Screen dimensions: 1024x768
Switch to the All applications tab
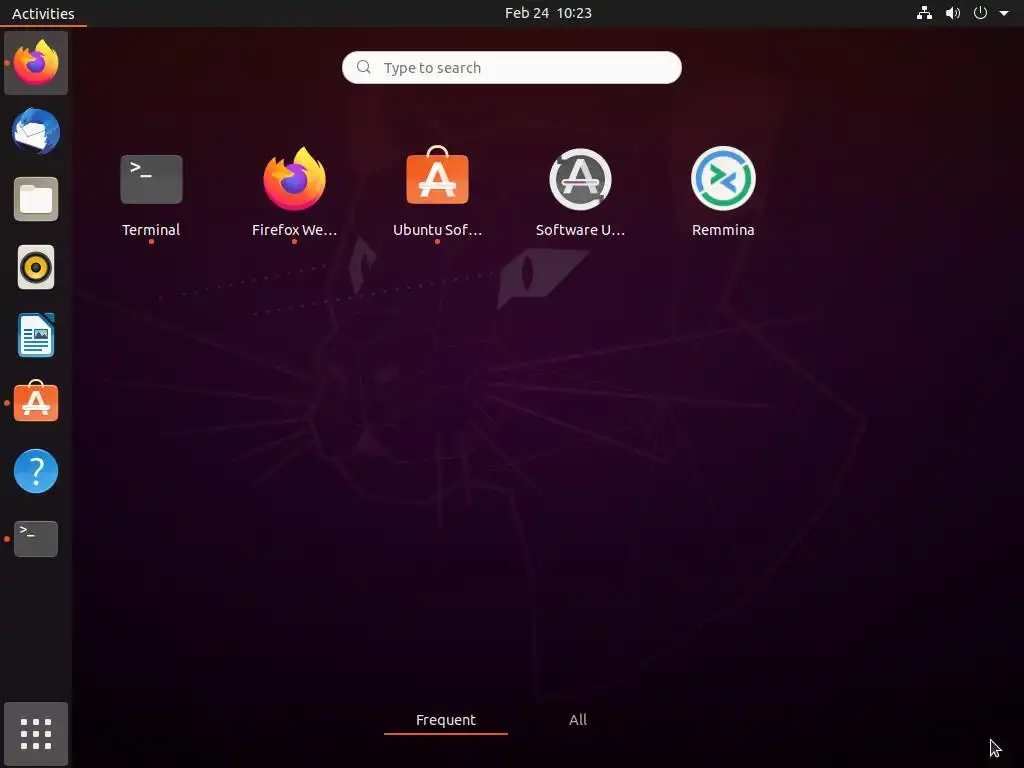577,720
